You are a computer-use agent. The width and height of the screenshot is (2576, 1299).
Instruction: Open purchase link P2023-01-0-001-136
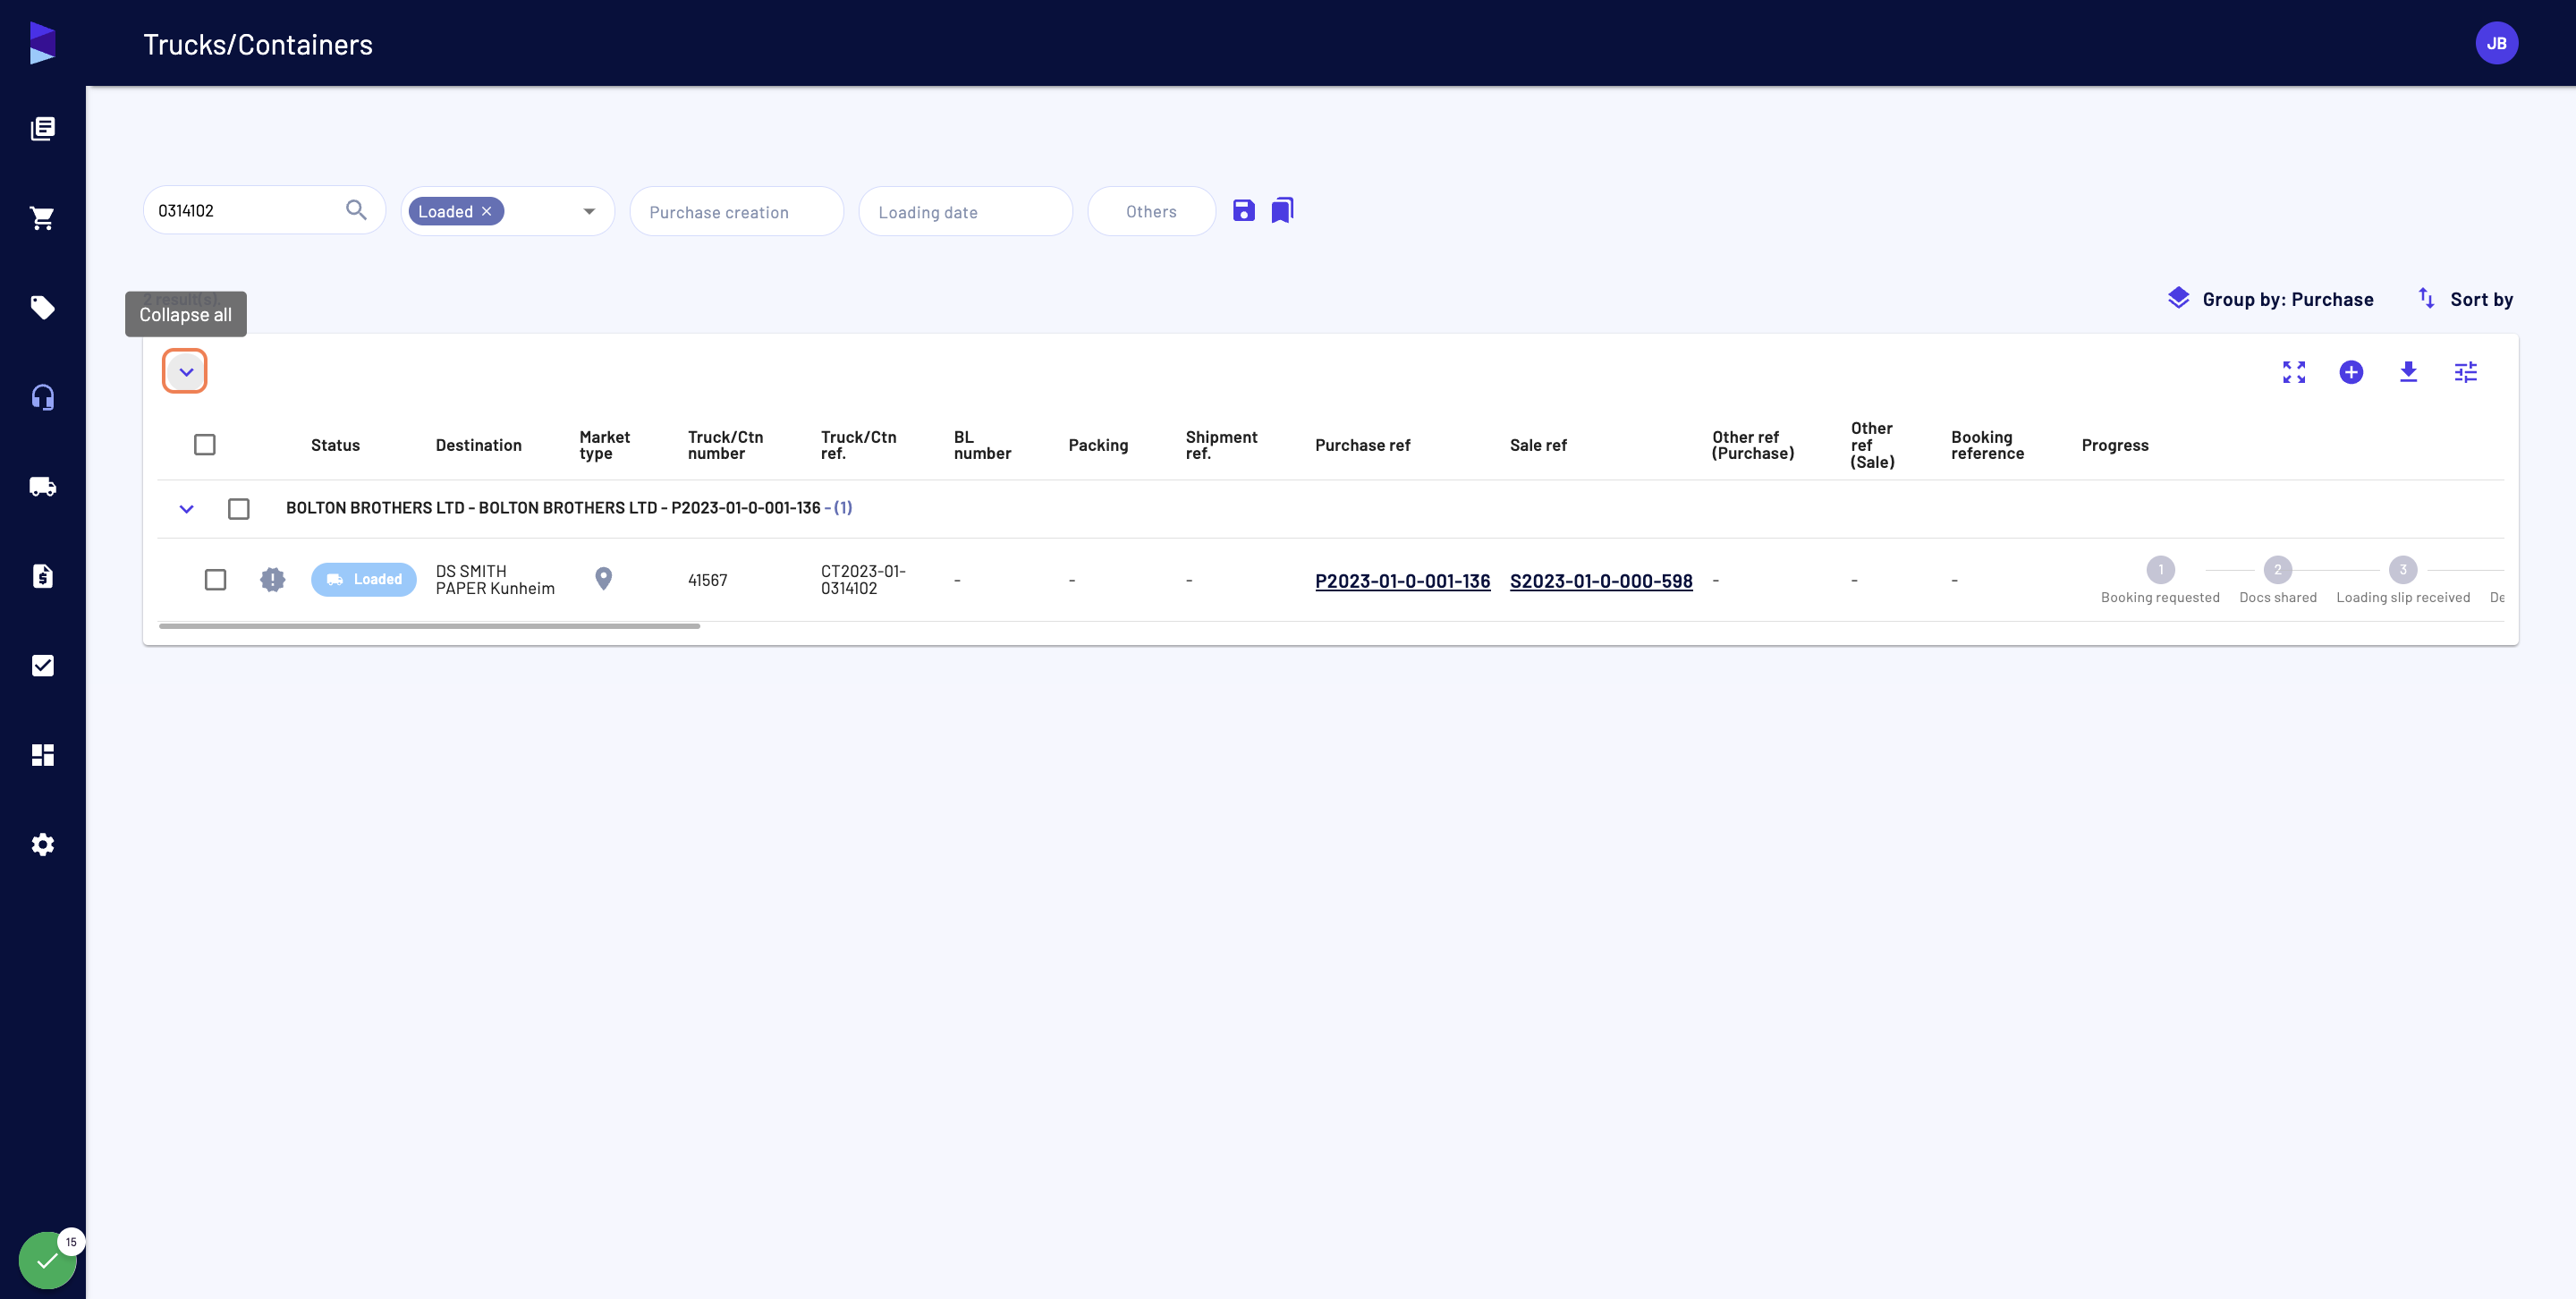click(1402, 581)
